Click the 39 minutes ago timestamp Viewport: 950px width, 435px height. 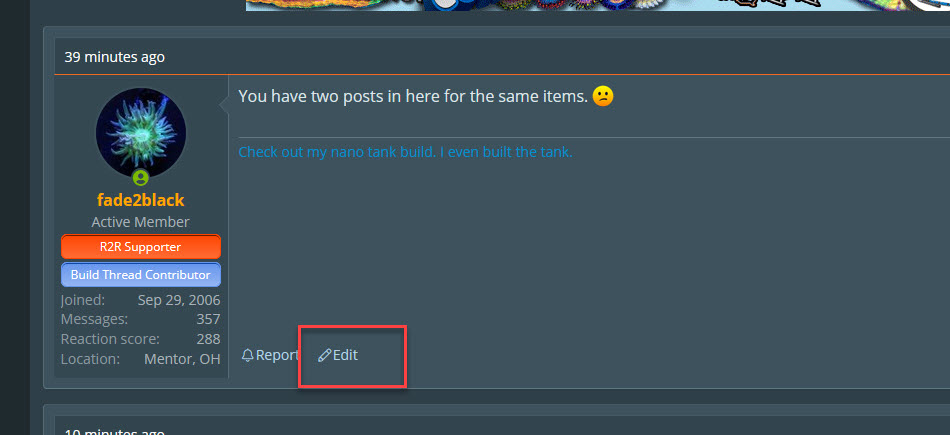(x=115, y=57)
